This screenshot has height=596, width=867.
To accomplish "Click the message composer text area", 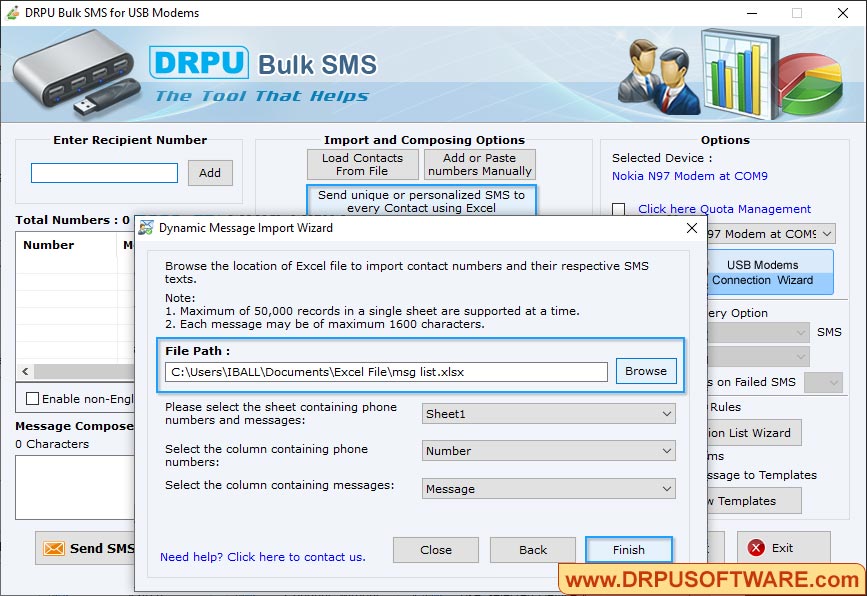I will pyautogui.click(x=75, y=487).
